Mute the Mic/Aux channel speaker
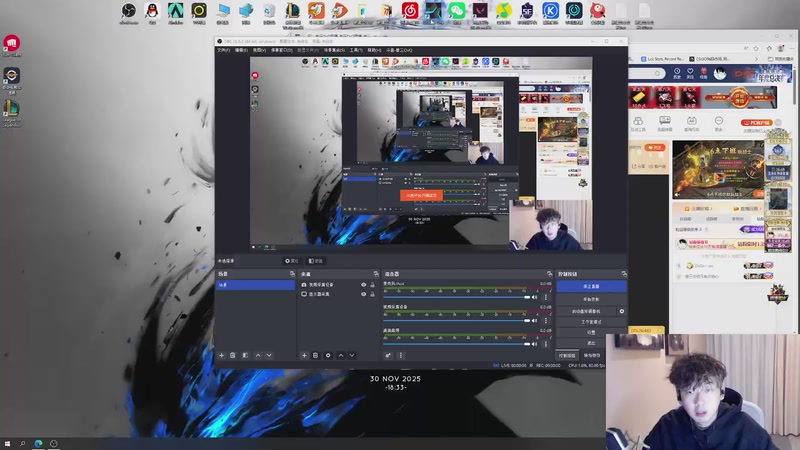This screenshot has width=800, height=450. pyautogui.click(x=535, y=297)
